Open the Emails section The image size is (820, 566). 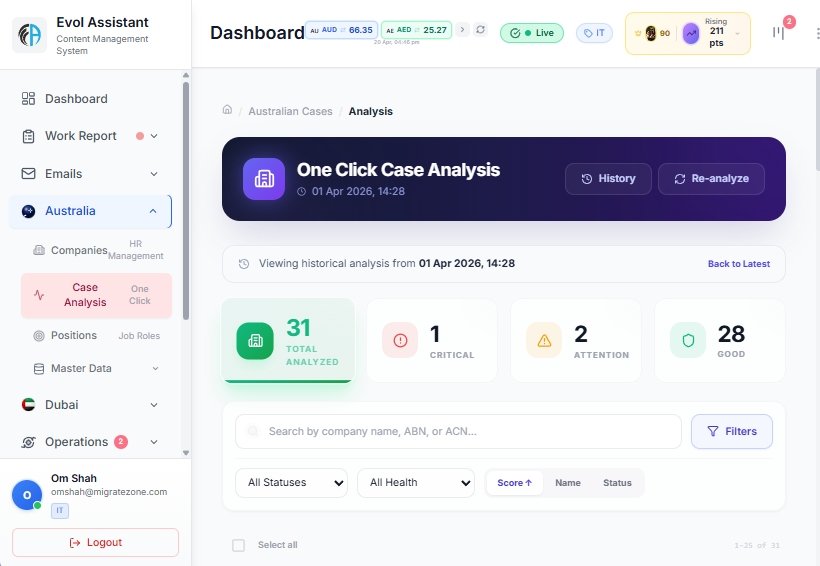click(90, 174)
